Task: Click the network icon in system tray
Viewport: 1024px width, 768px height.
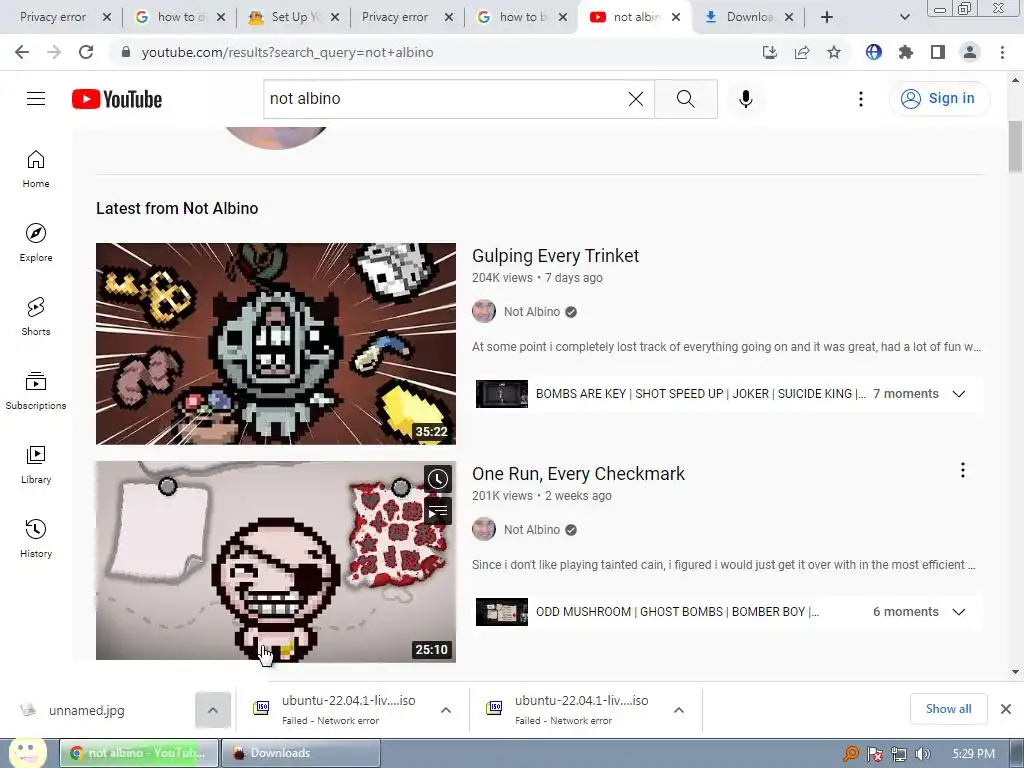Action: click(899, 754)
